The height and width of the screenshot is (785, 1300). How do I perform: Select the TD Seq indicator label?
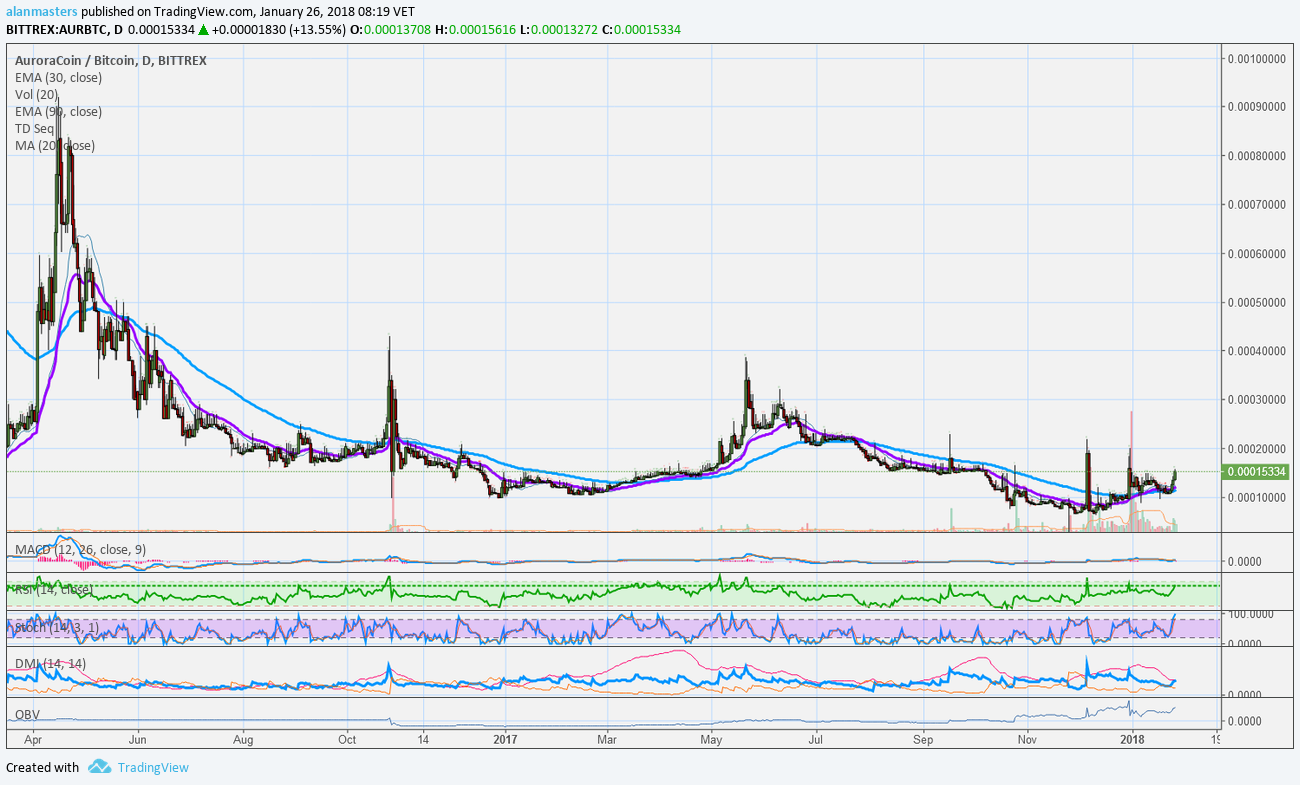point(36,129)
